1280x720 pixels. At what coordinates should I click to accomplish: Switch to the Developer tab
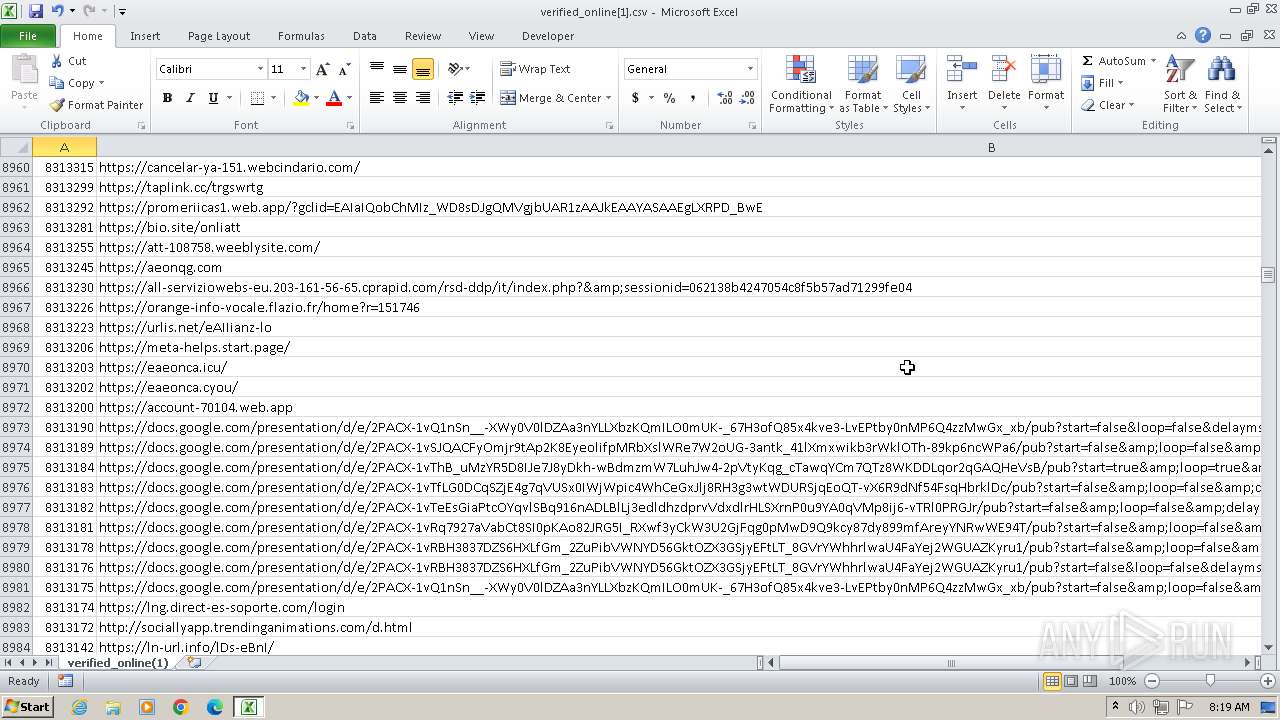click(548, 36)
